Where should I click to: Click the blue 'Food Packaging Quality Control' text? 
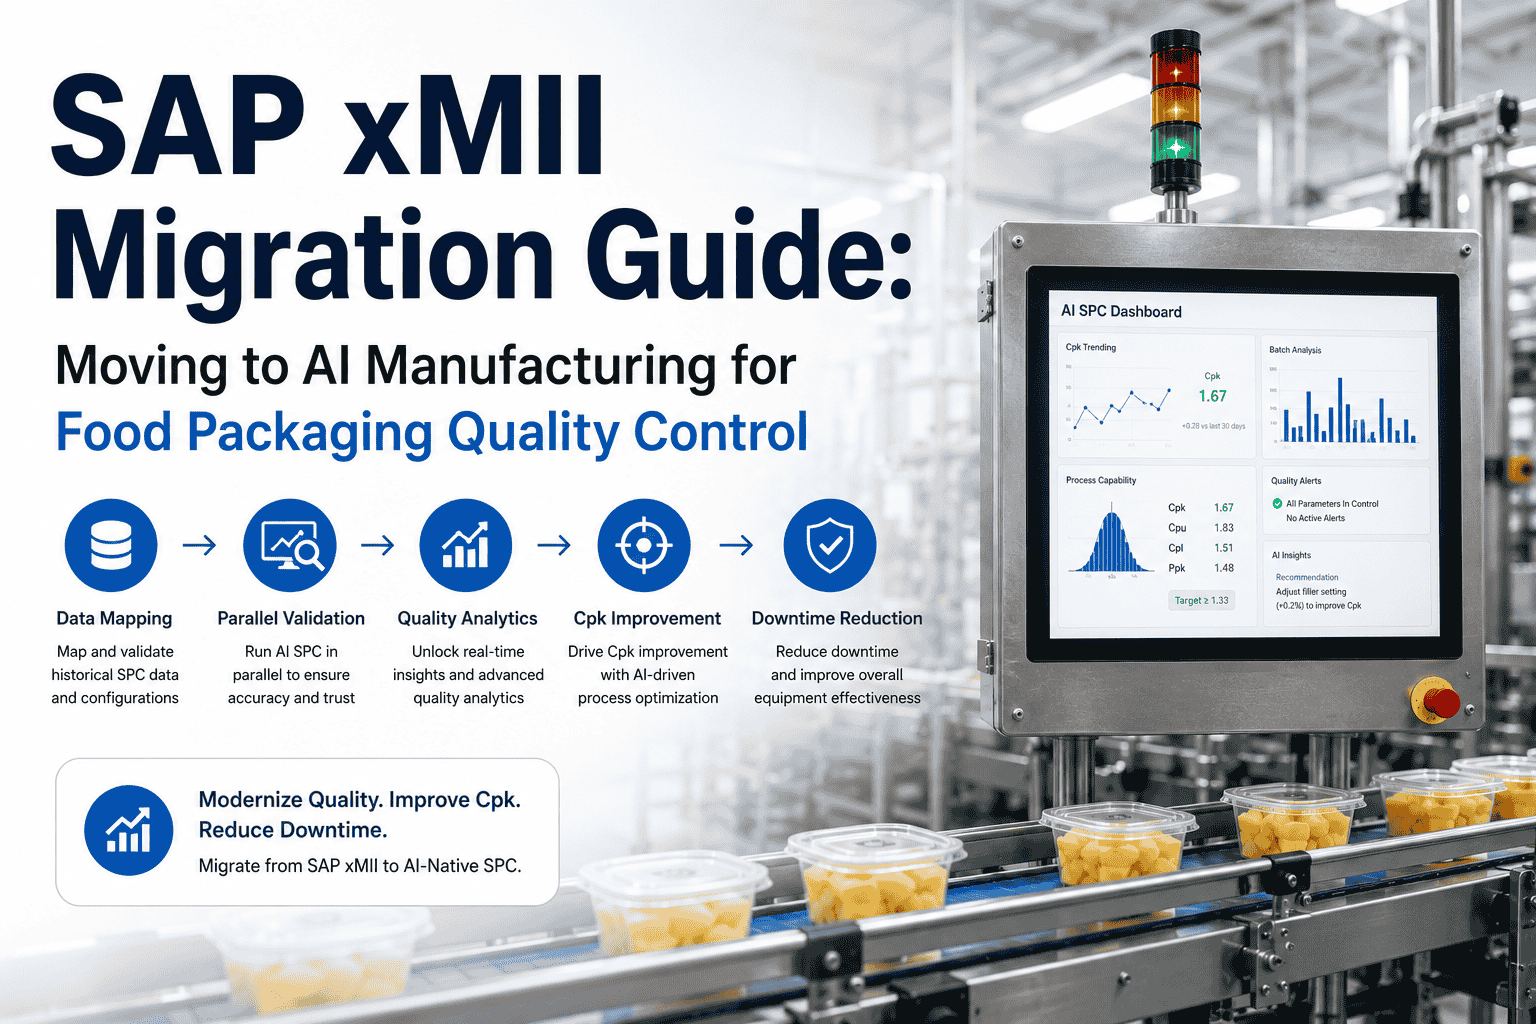pyautogui.click(x=432, y=433)
